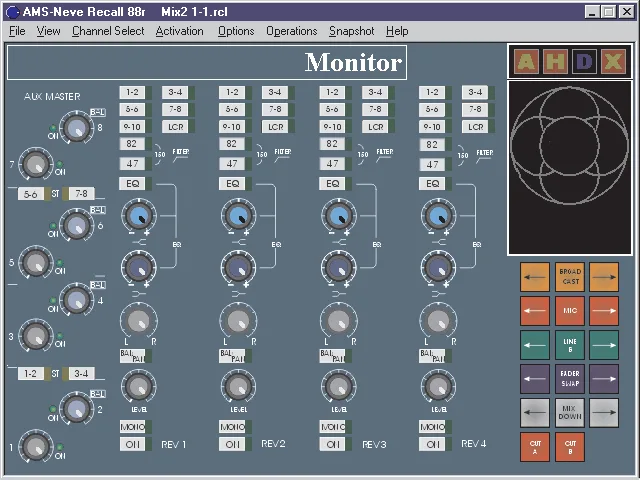Viewport: 640px width, 480px height.
Task: Toggle MONO on REV 1 column
Action: pyautogui.click(x=135, y=427)
